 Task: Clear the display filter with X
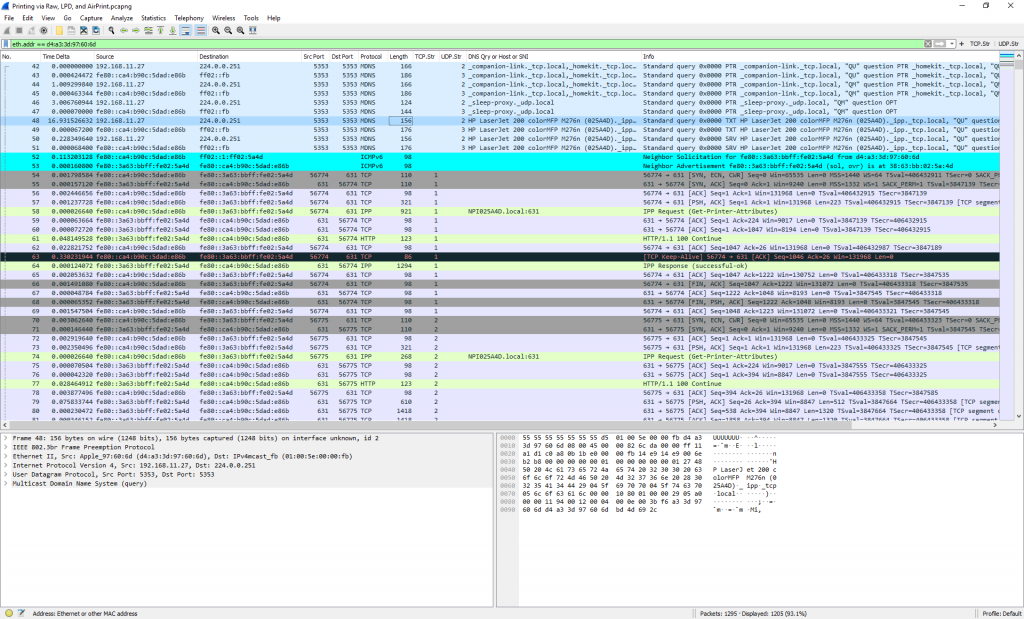(x=928, y=44)
